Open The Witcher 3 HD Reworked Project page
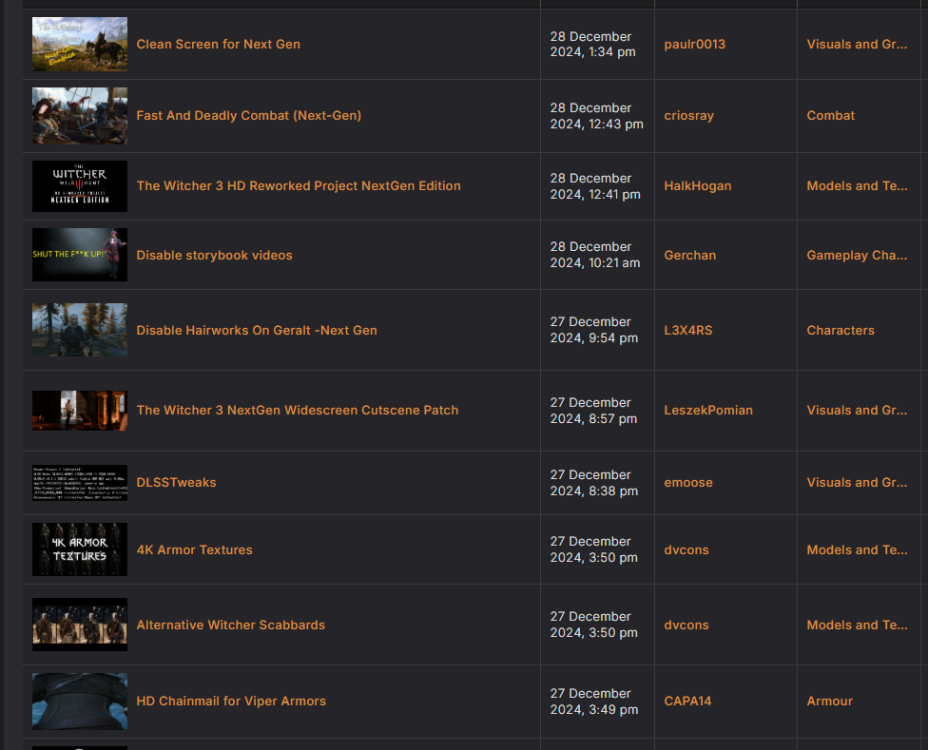The height and width of the screenshot is (750, 928). click(298, 186)
